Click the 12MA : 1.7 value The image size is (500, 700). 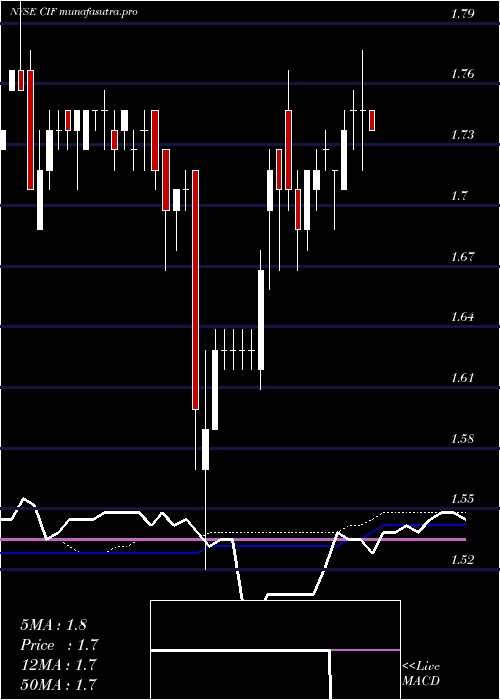tap(58, 664)
